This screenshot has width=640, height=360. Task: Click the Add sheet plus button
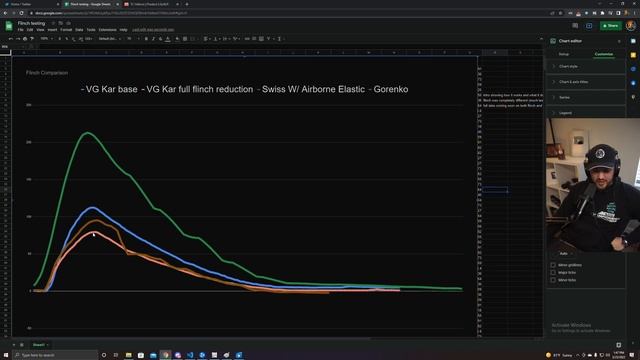pos(13,345)
